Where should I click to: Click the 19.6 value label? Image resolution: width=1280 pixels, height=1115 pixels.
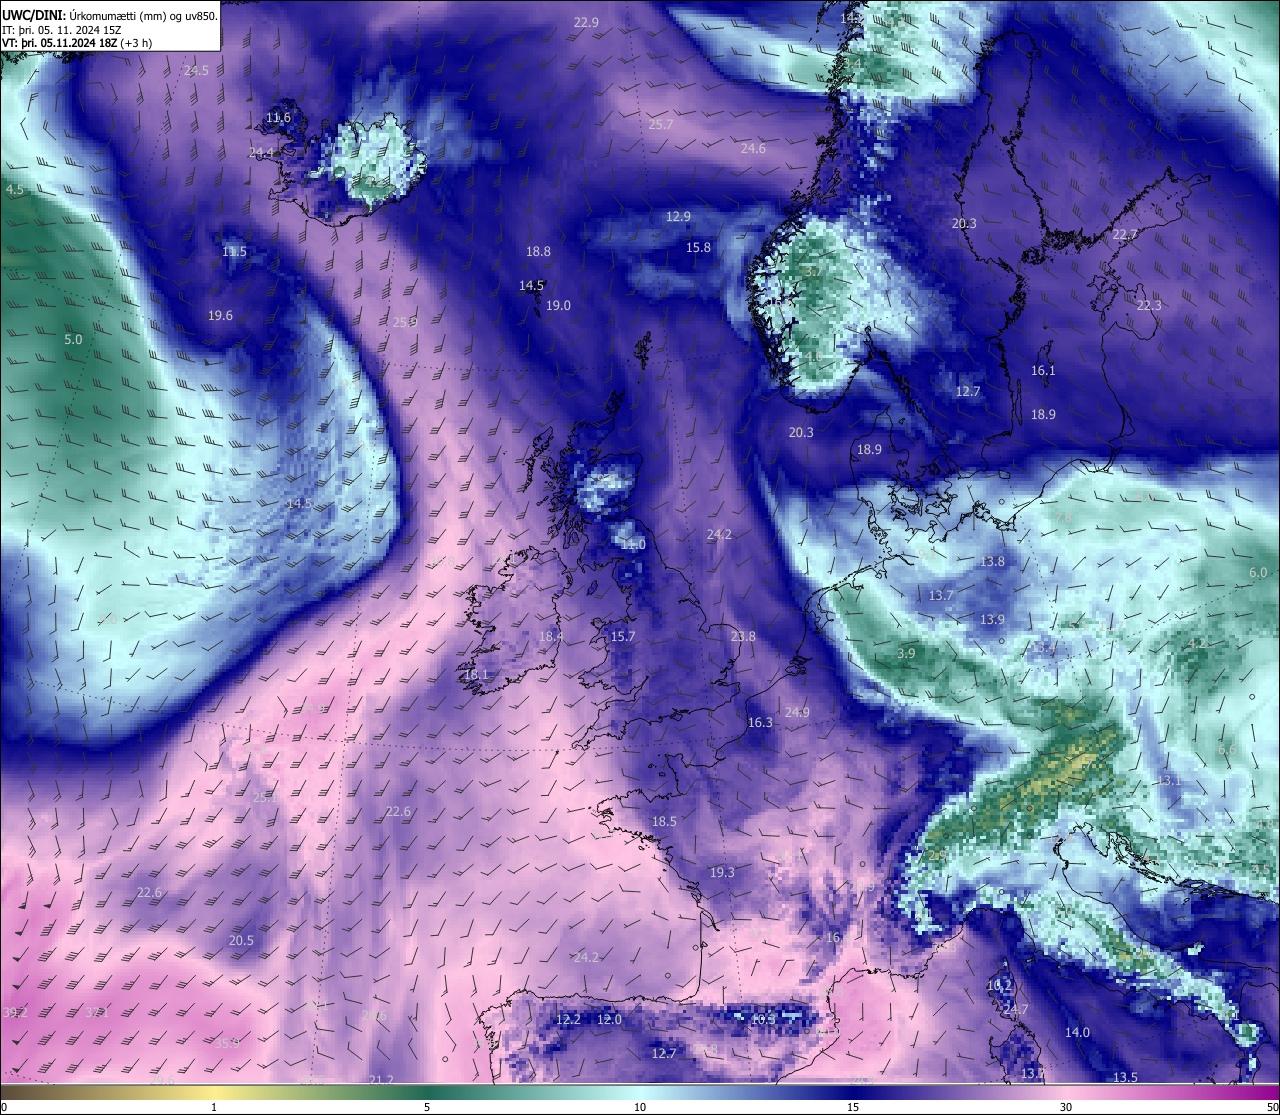pos(220,316)
